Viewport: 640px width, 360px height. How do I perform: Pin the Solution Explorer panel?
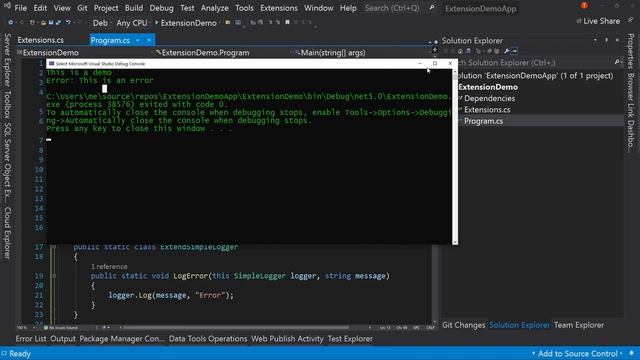tap(606, 40)
